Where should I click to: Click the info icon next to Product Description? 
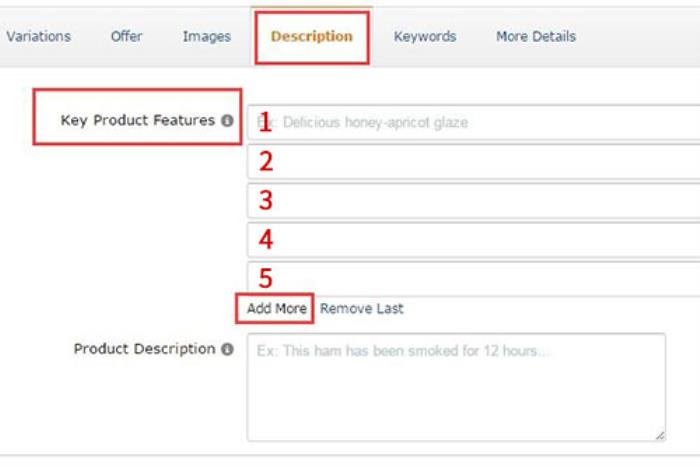point(227,350)
